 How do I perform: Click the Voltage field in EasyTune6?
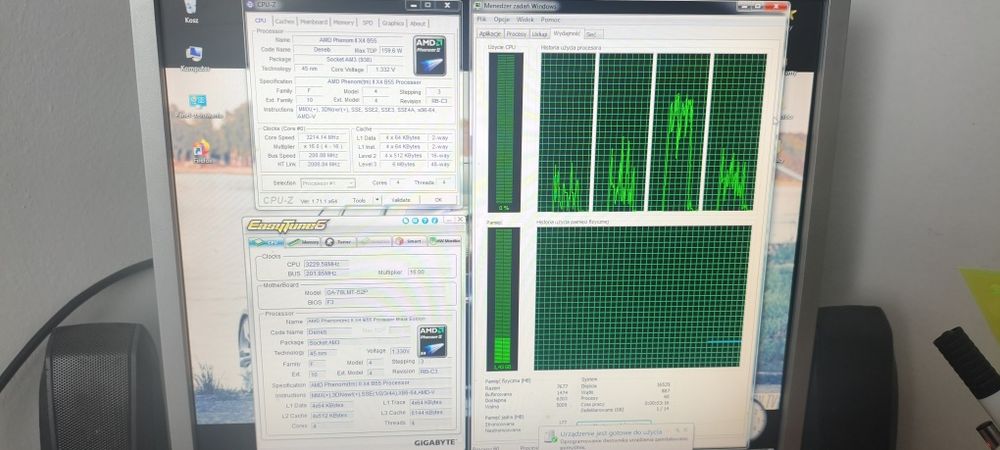coord(400,351)
